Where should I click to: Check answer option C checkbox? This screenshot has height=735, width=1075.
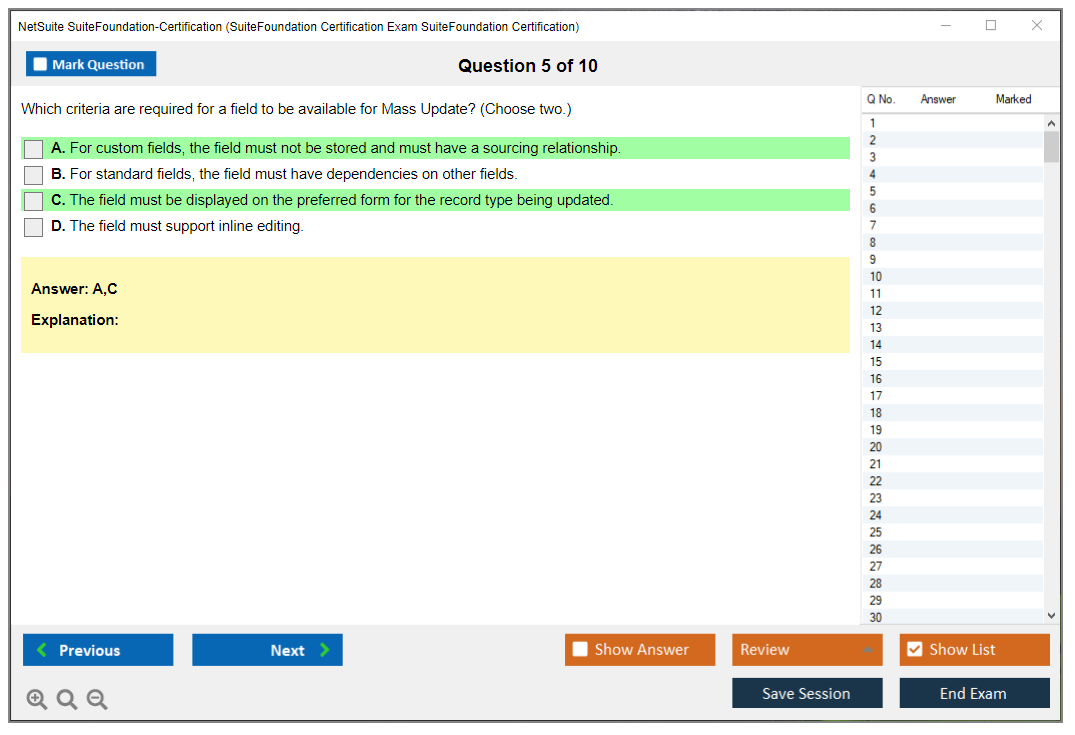click(x=34, y=201)
